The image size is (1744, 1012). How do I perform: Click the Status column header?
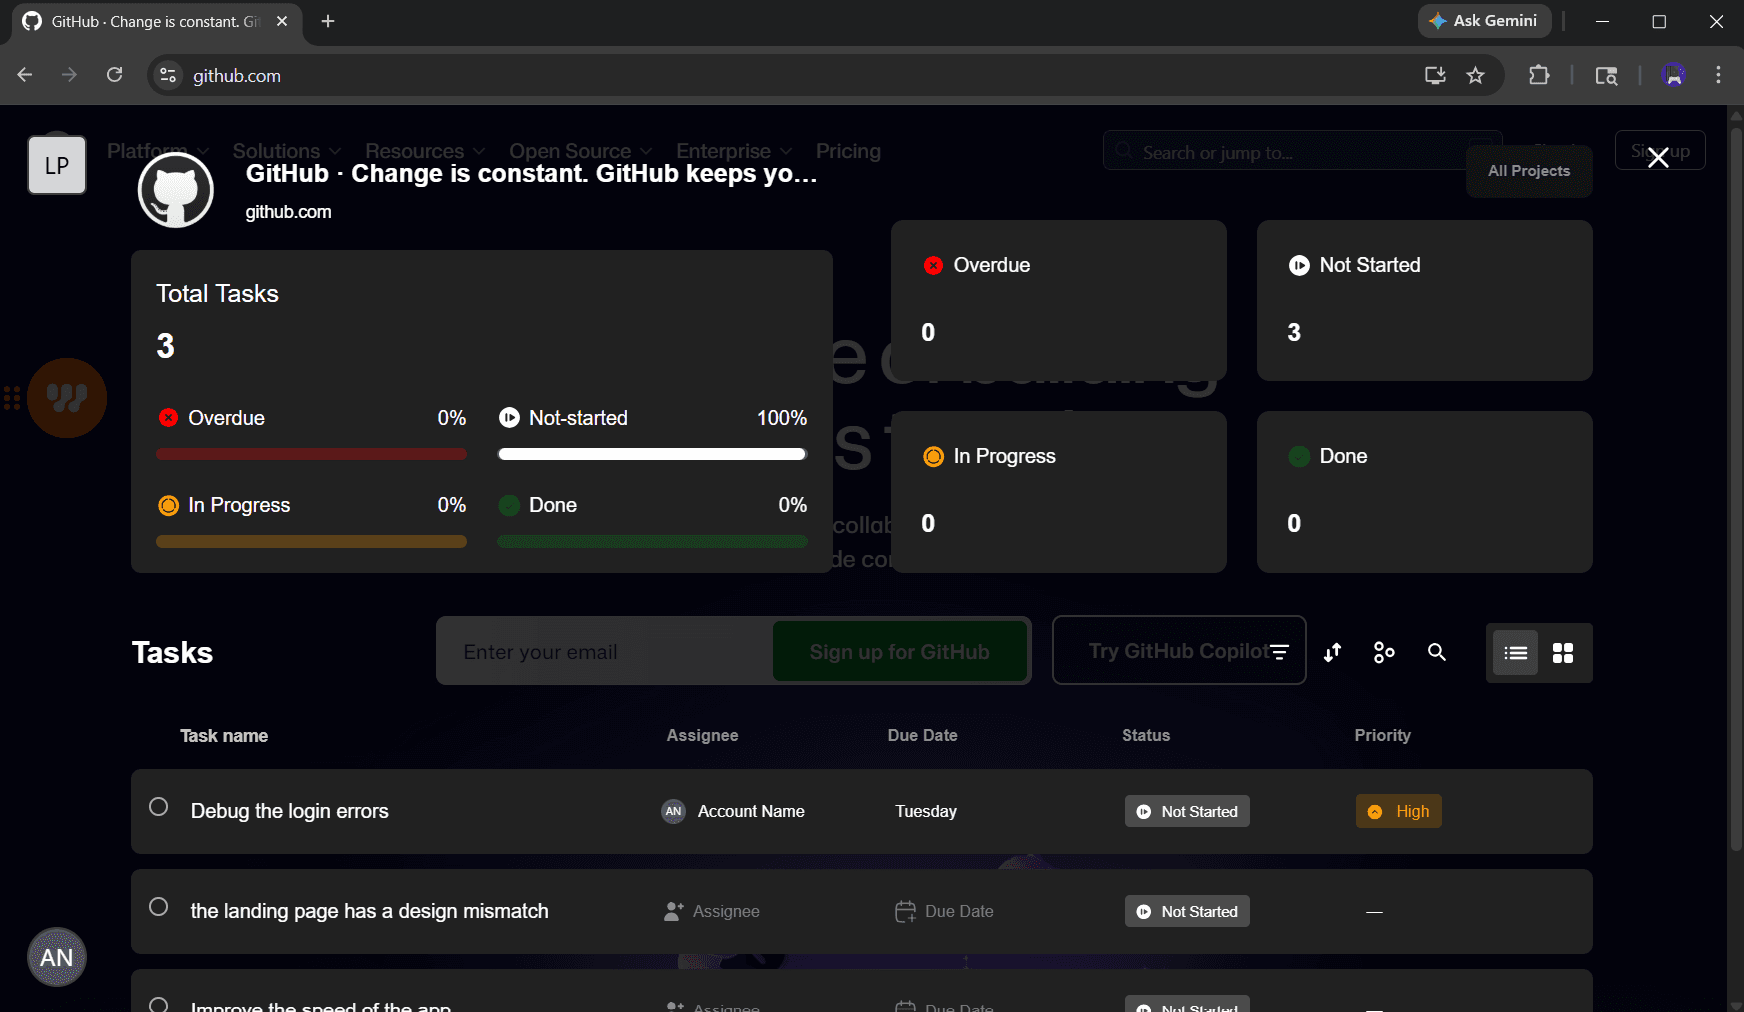[x=1146, y=735]
